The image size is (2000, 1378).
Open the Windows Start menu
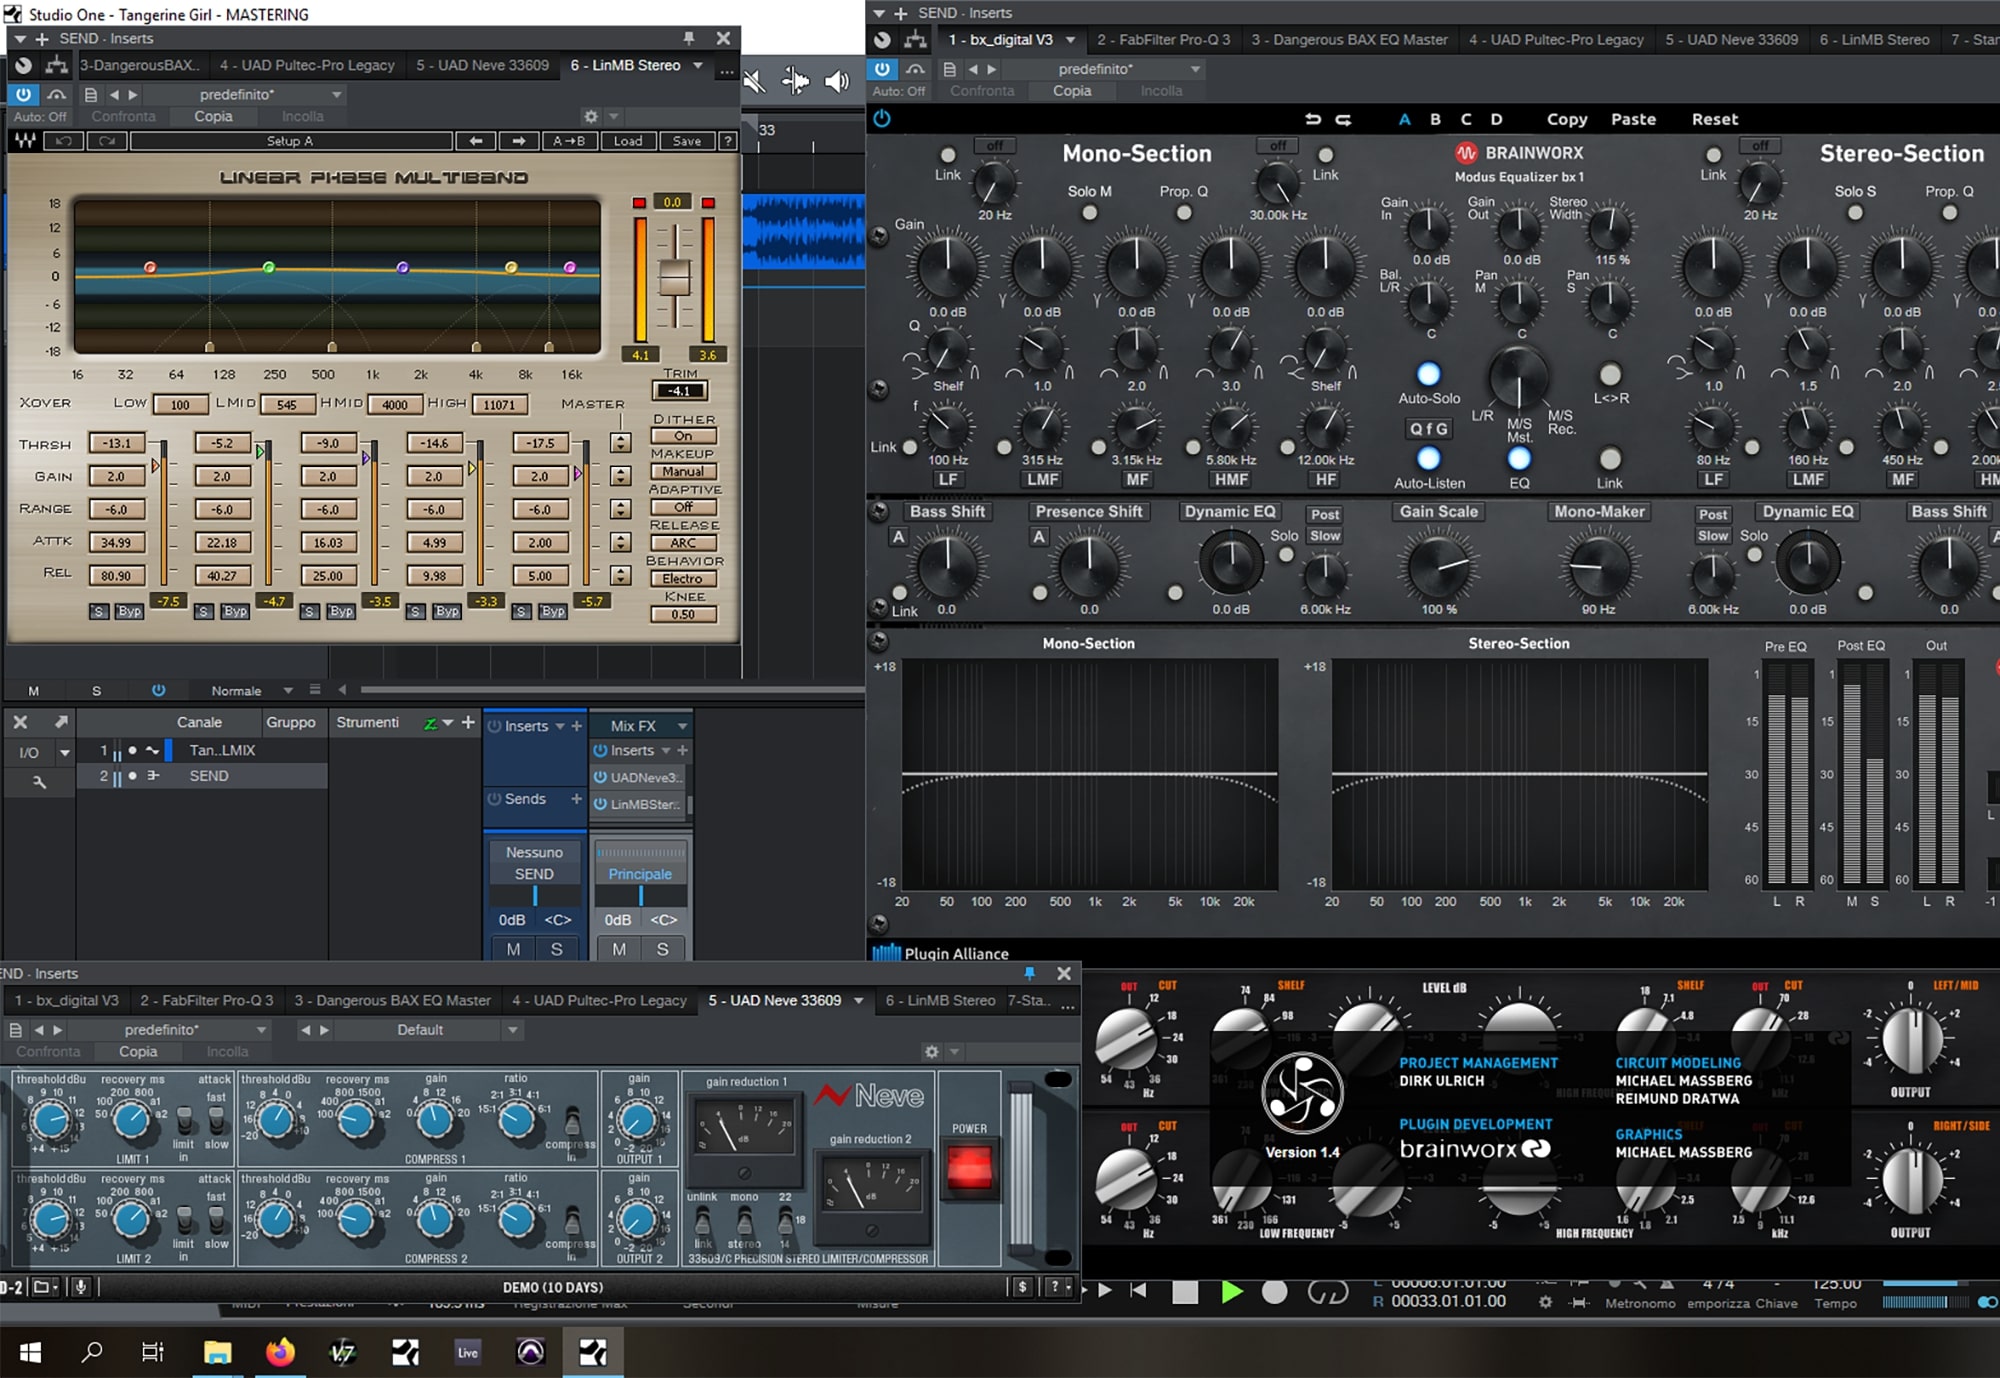point(30,1353)
